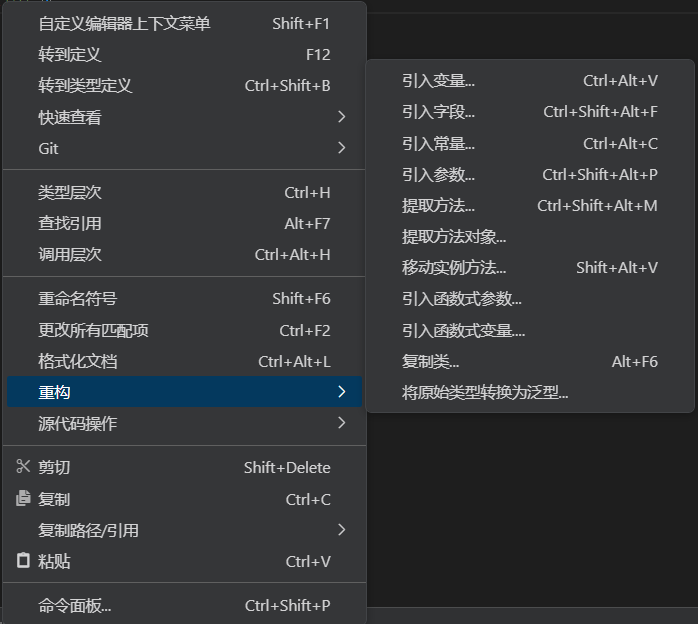Select 转到定义 menu item
Image resolution: width=698 pixels, height=624 pixels.
[x=184, y=55]
